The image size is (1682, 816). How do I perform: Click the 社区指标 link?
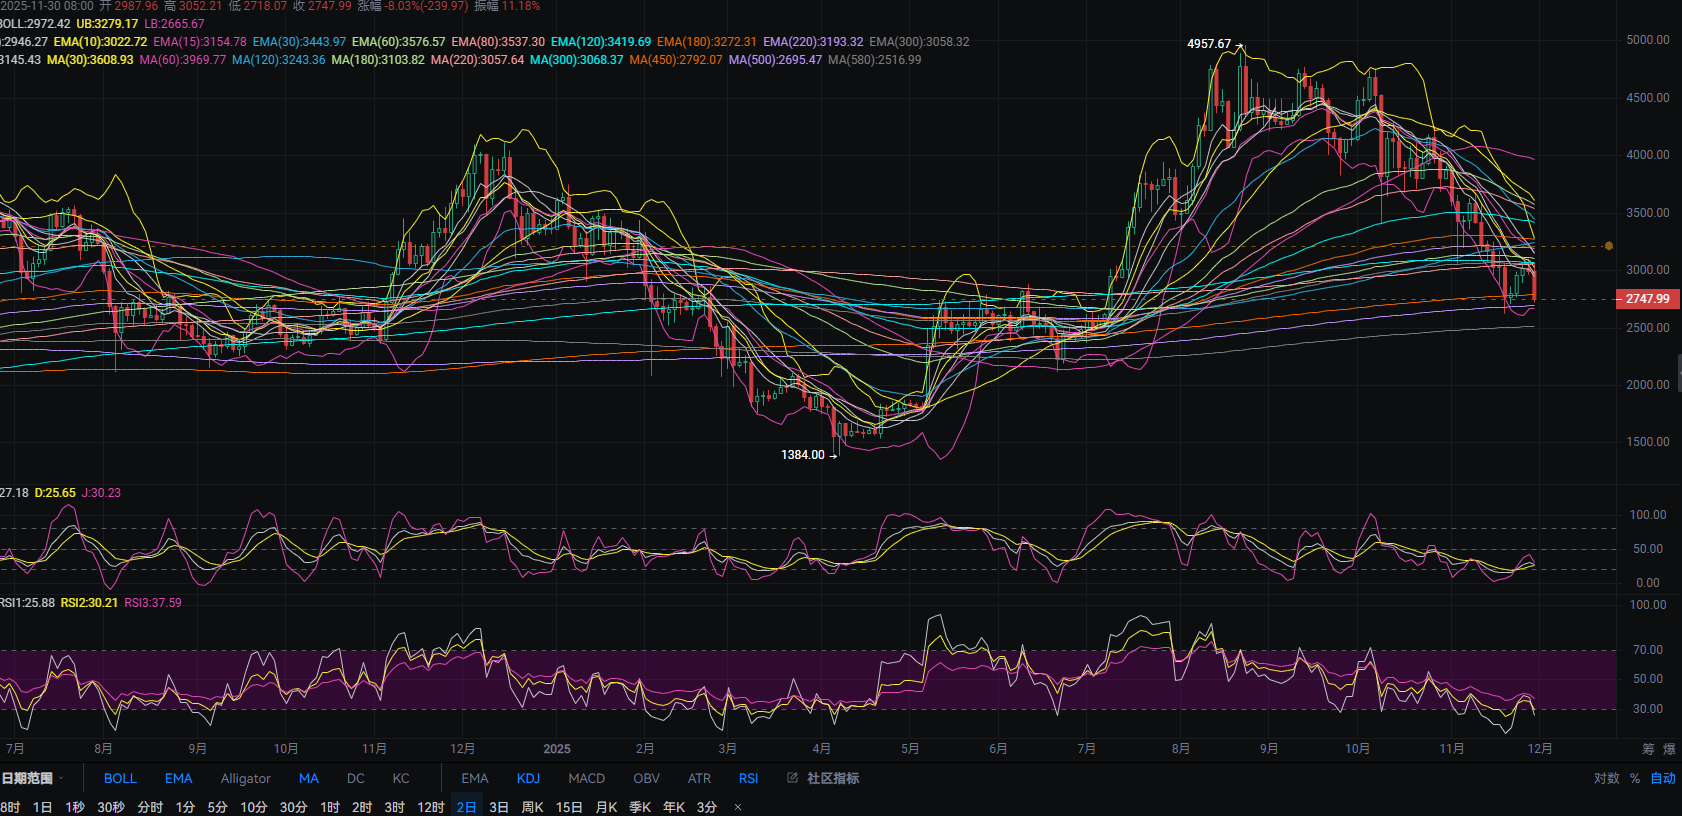(x=832, y=778)
